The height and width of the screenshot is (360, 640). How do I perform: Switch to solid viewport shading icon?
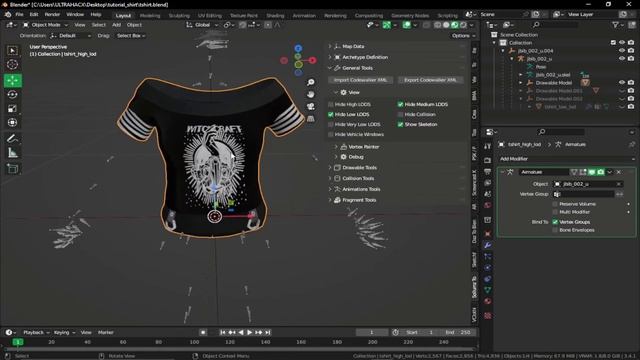446,25
